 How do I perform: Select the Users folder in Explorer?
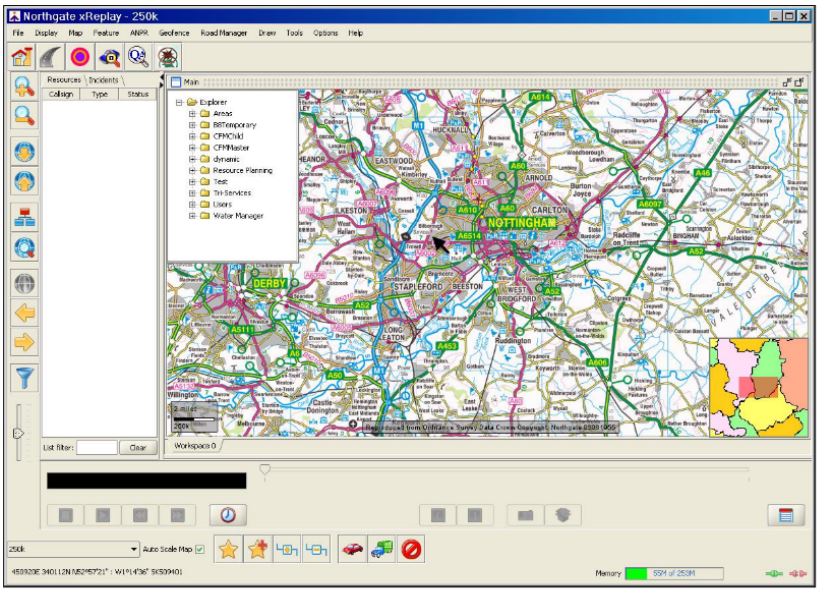(222, 205)
